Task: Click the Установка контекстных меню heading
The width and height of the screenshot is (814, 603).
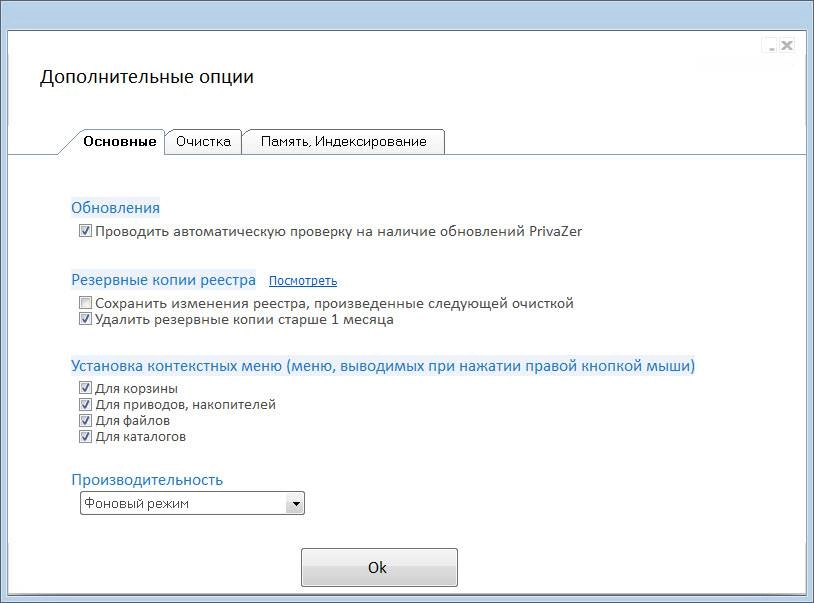Action: coord(383,366)
